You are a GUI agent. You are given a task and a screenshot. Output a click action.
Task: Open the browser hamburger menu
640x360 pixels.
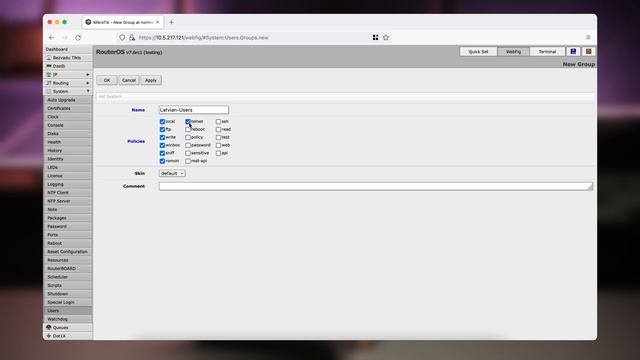pos(588,38)
